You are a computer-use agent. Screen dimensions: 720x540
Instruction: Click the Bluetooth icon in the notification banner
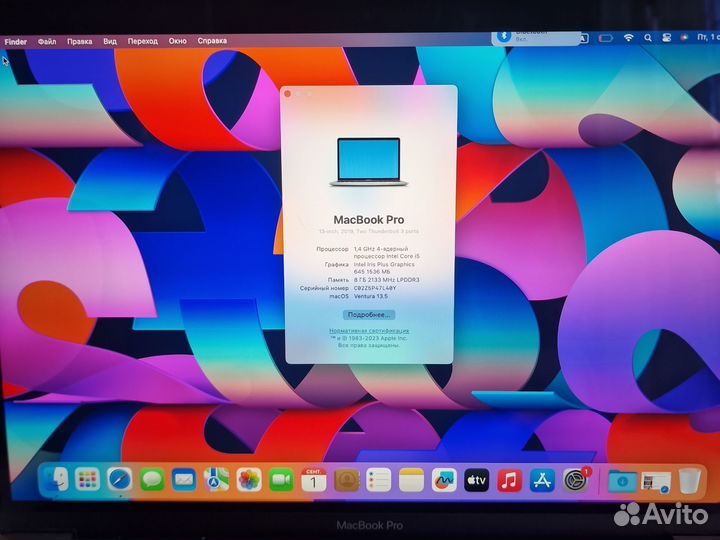point(504,36)
